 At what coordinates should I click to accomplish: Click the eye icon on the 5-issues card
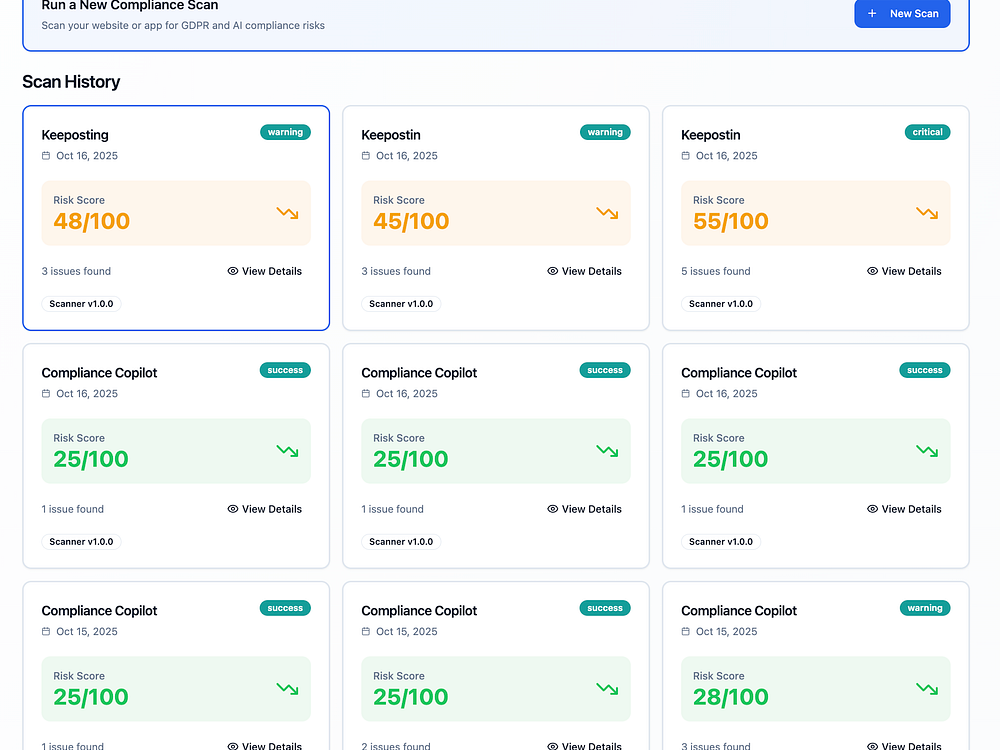[x=872, y=271]
